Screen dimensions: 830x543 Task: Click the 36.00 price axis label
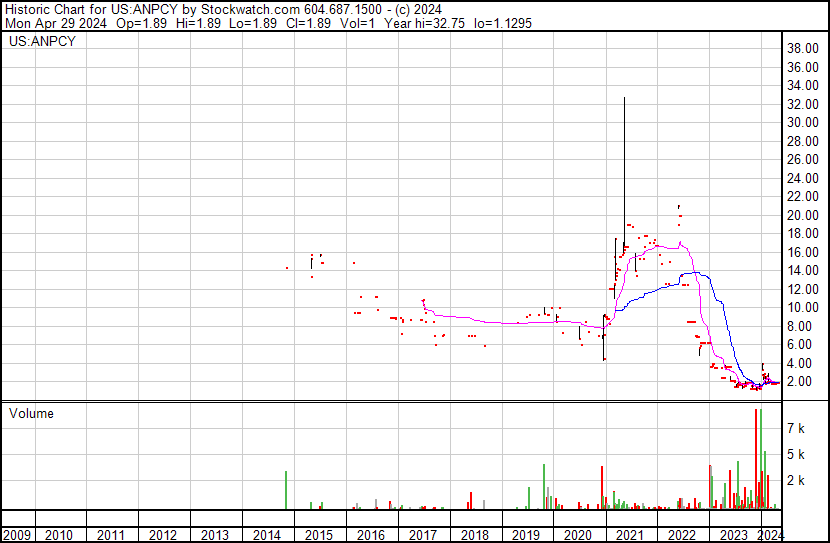[803, 67]
